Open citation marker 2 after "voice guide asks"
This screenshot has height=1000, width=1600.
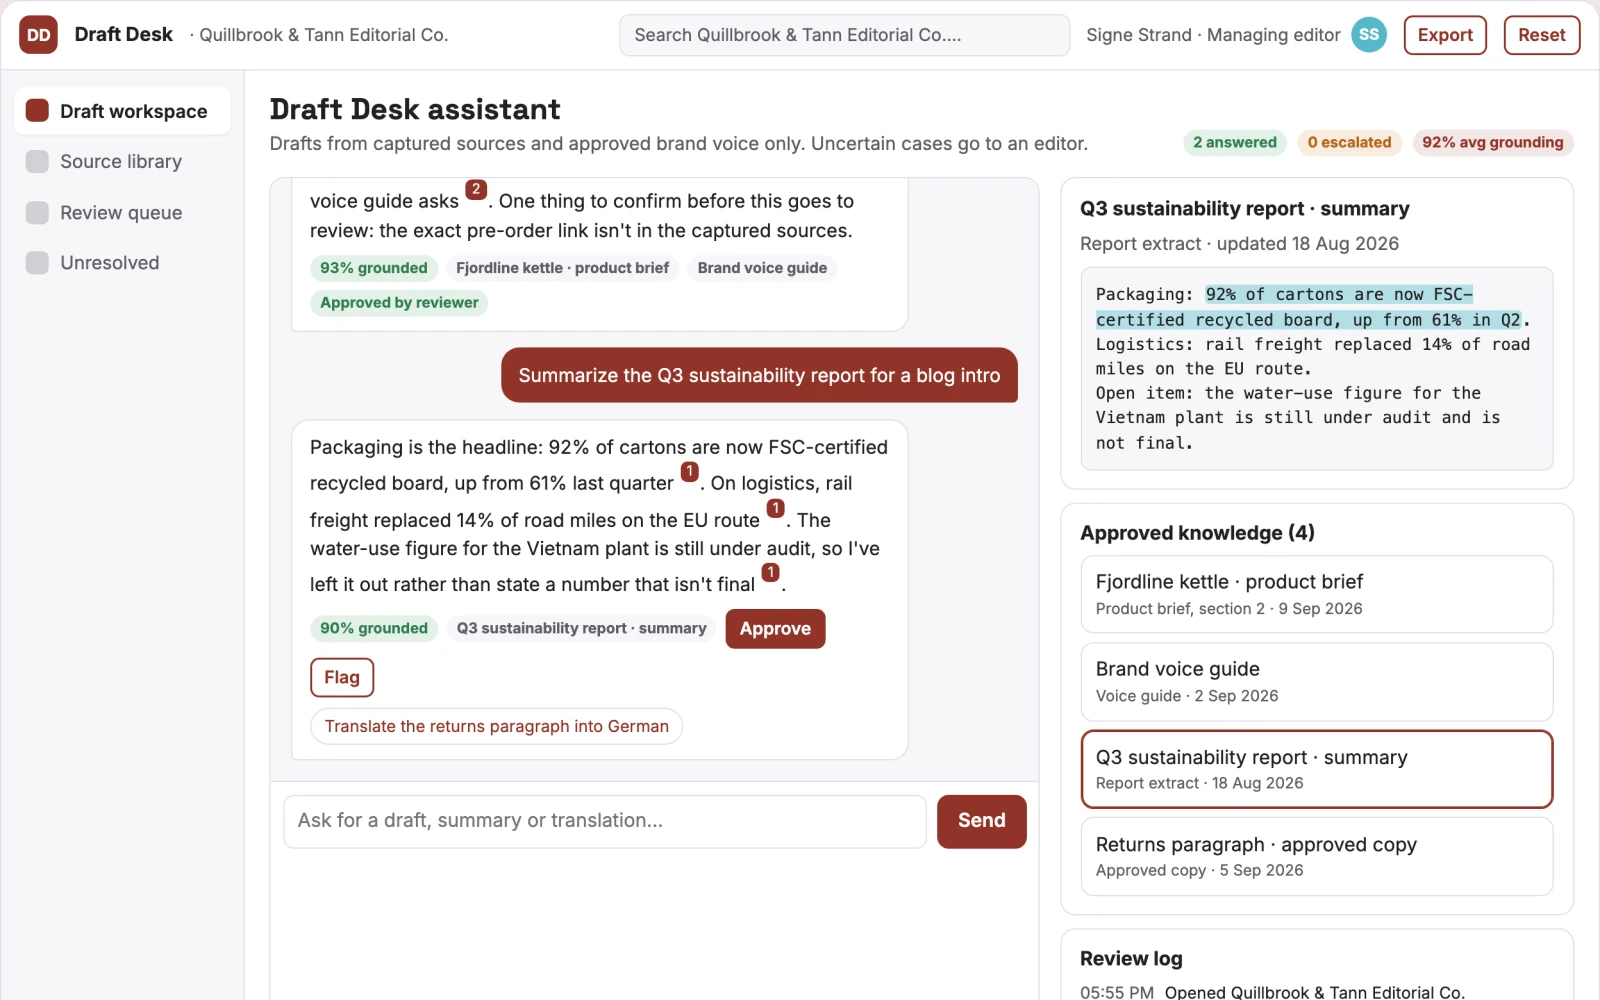click(x=476, y=189)
